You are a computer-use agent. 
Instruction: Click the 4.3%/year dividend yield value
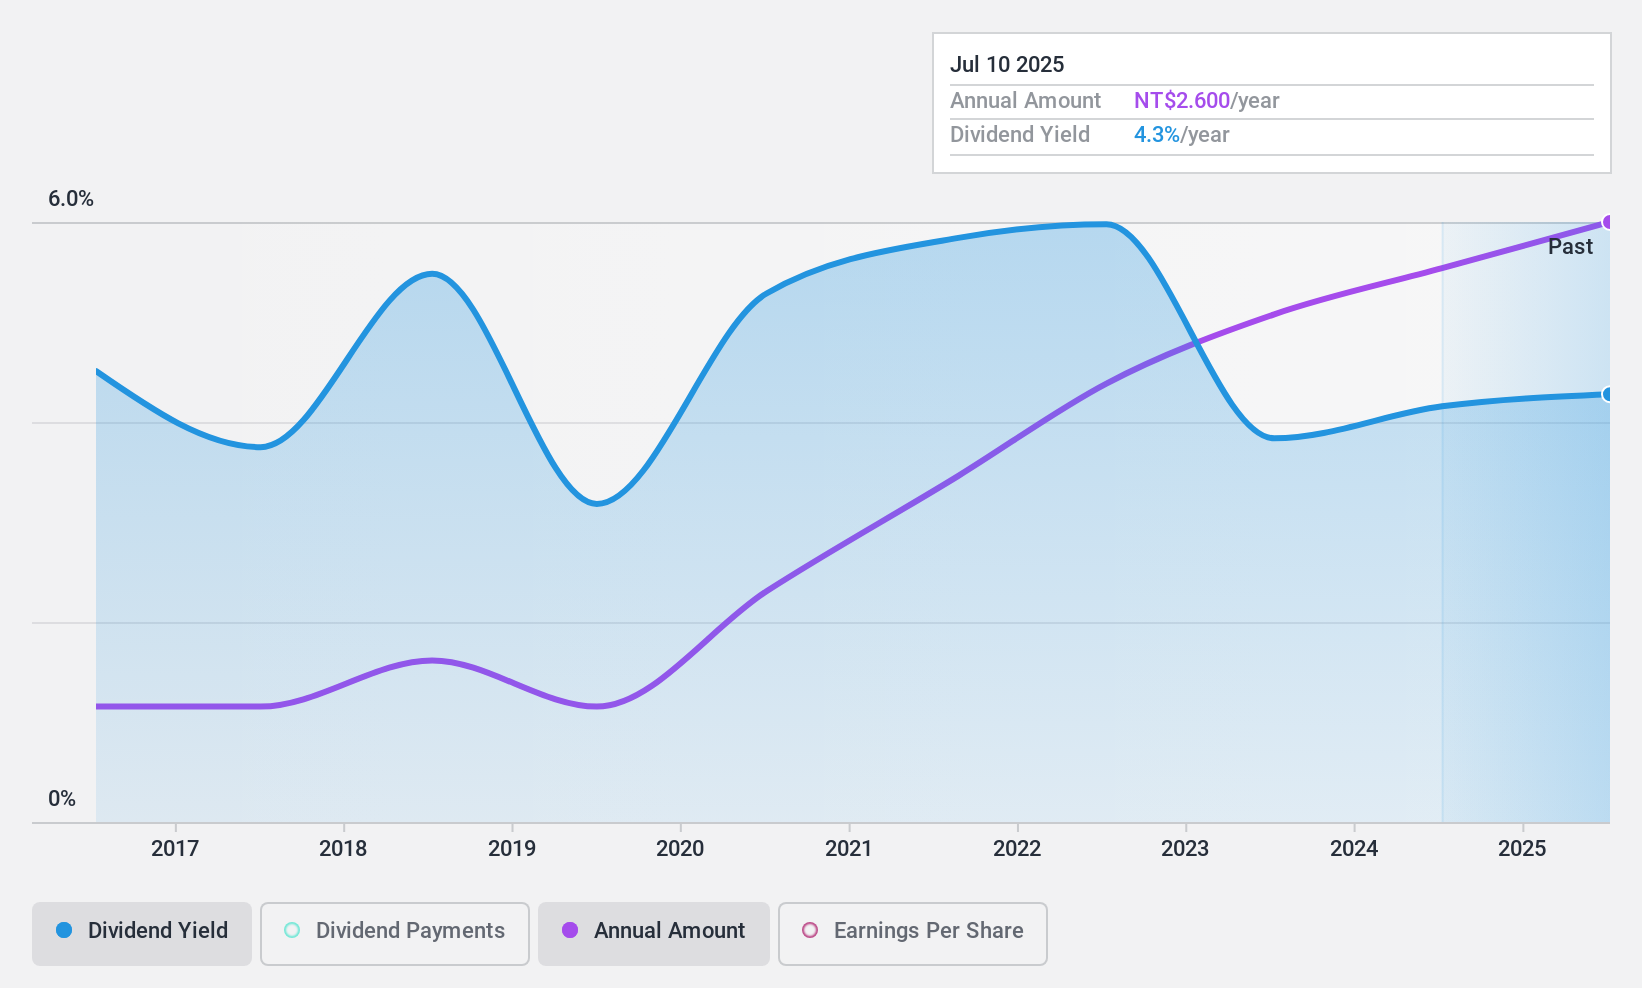pos(1181,135)
